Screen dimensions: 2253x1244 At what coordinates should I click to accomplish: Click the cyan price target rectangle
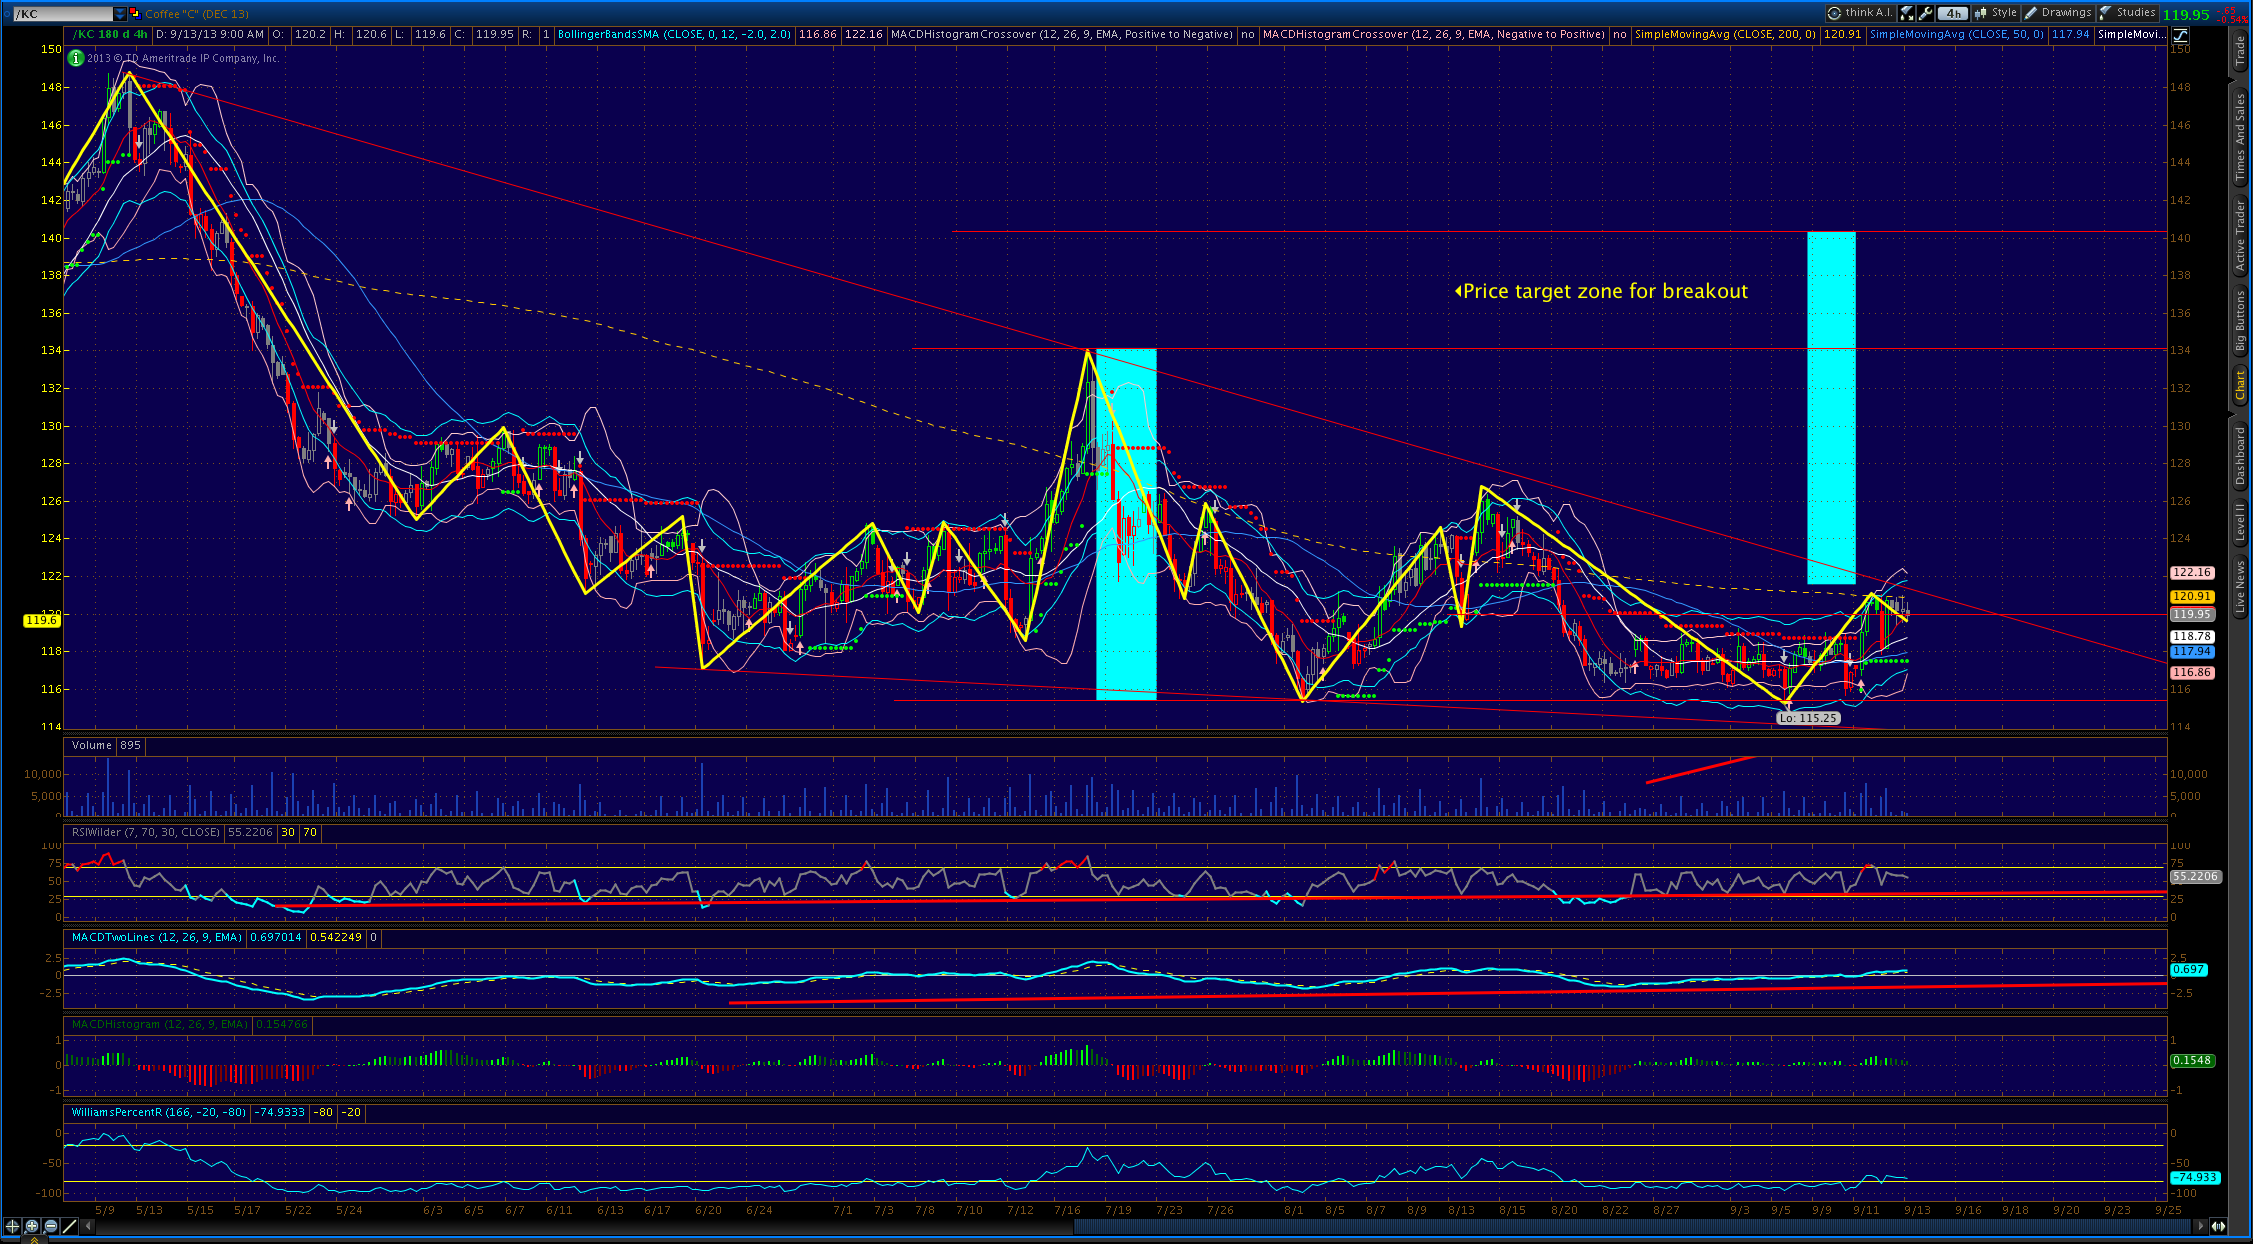(1831, 407)
